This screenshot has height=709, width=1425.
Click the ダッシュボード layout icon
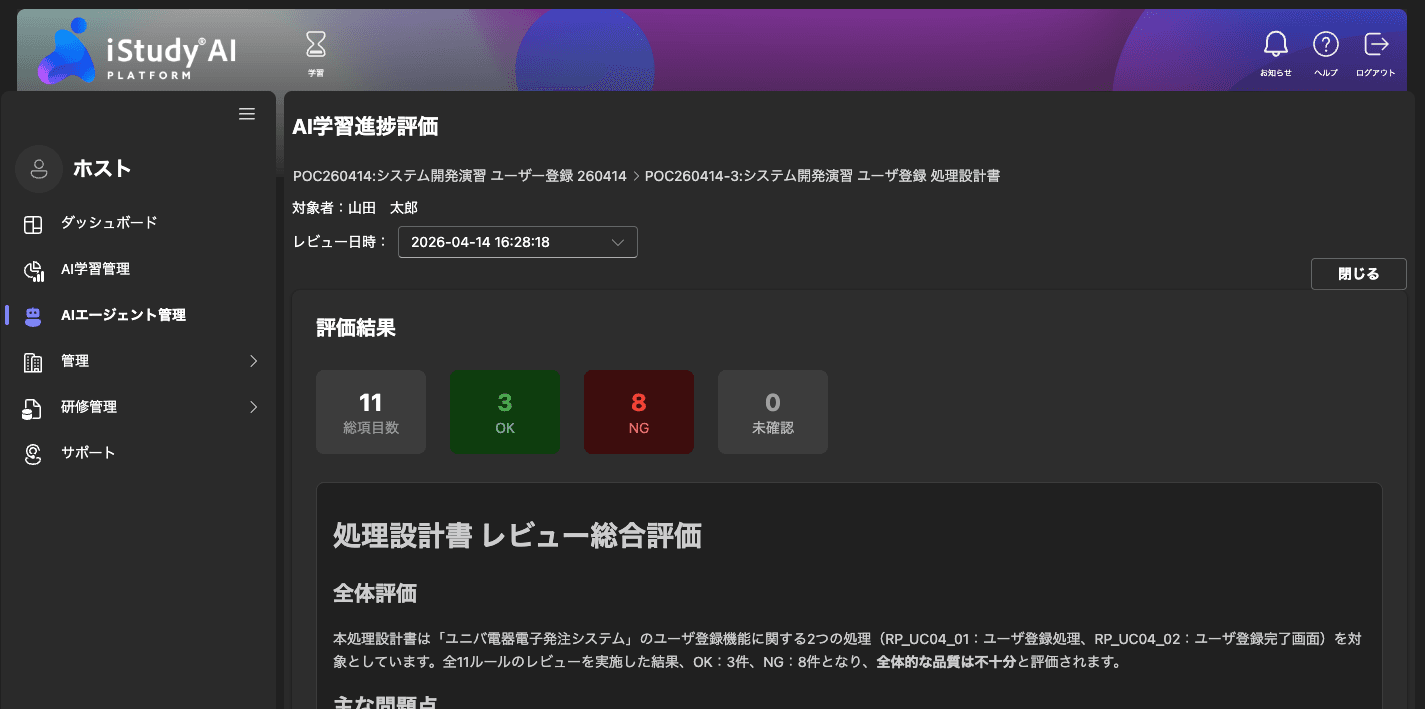point(33,224)
